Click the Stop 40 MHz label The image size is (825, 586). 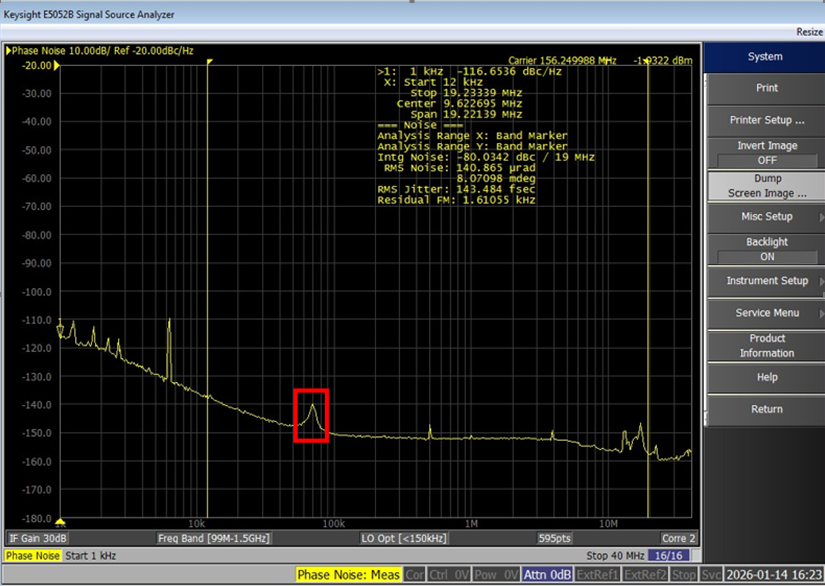pyautogui.click(x=615, y=556)
